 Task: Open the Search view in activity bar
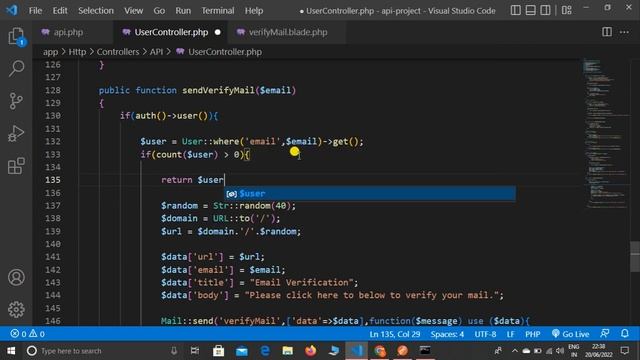16,68
